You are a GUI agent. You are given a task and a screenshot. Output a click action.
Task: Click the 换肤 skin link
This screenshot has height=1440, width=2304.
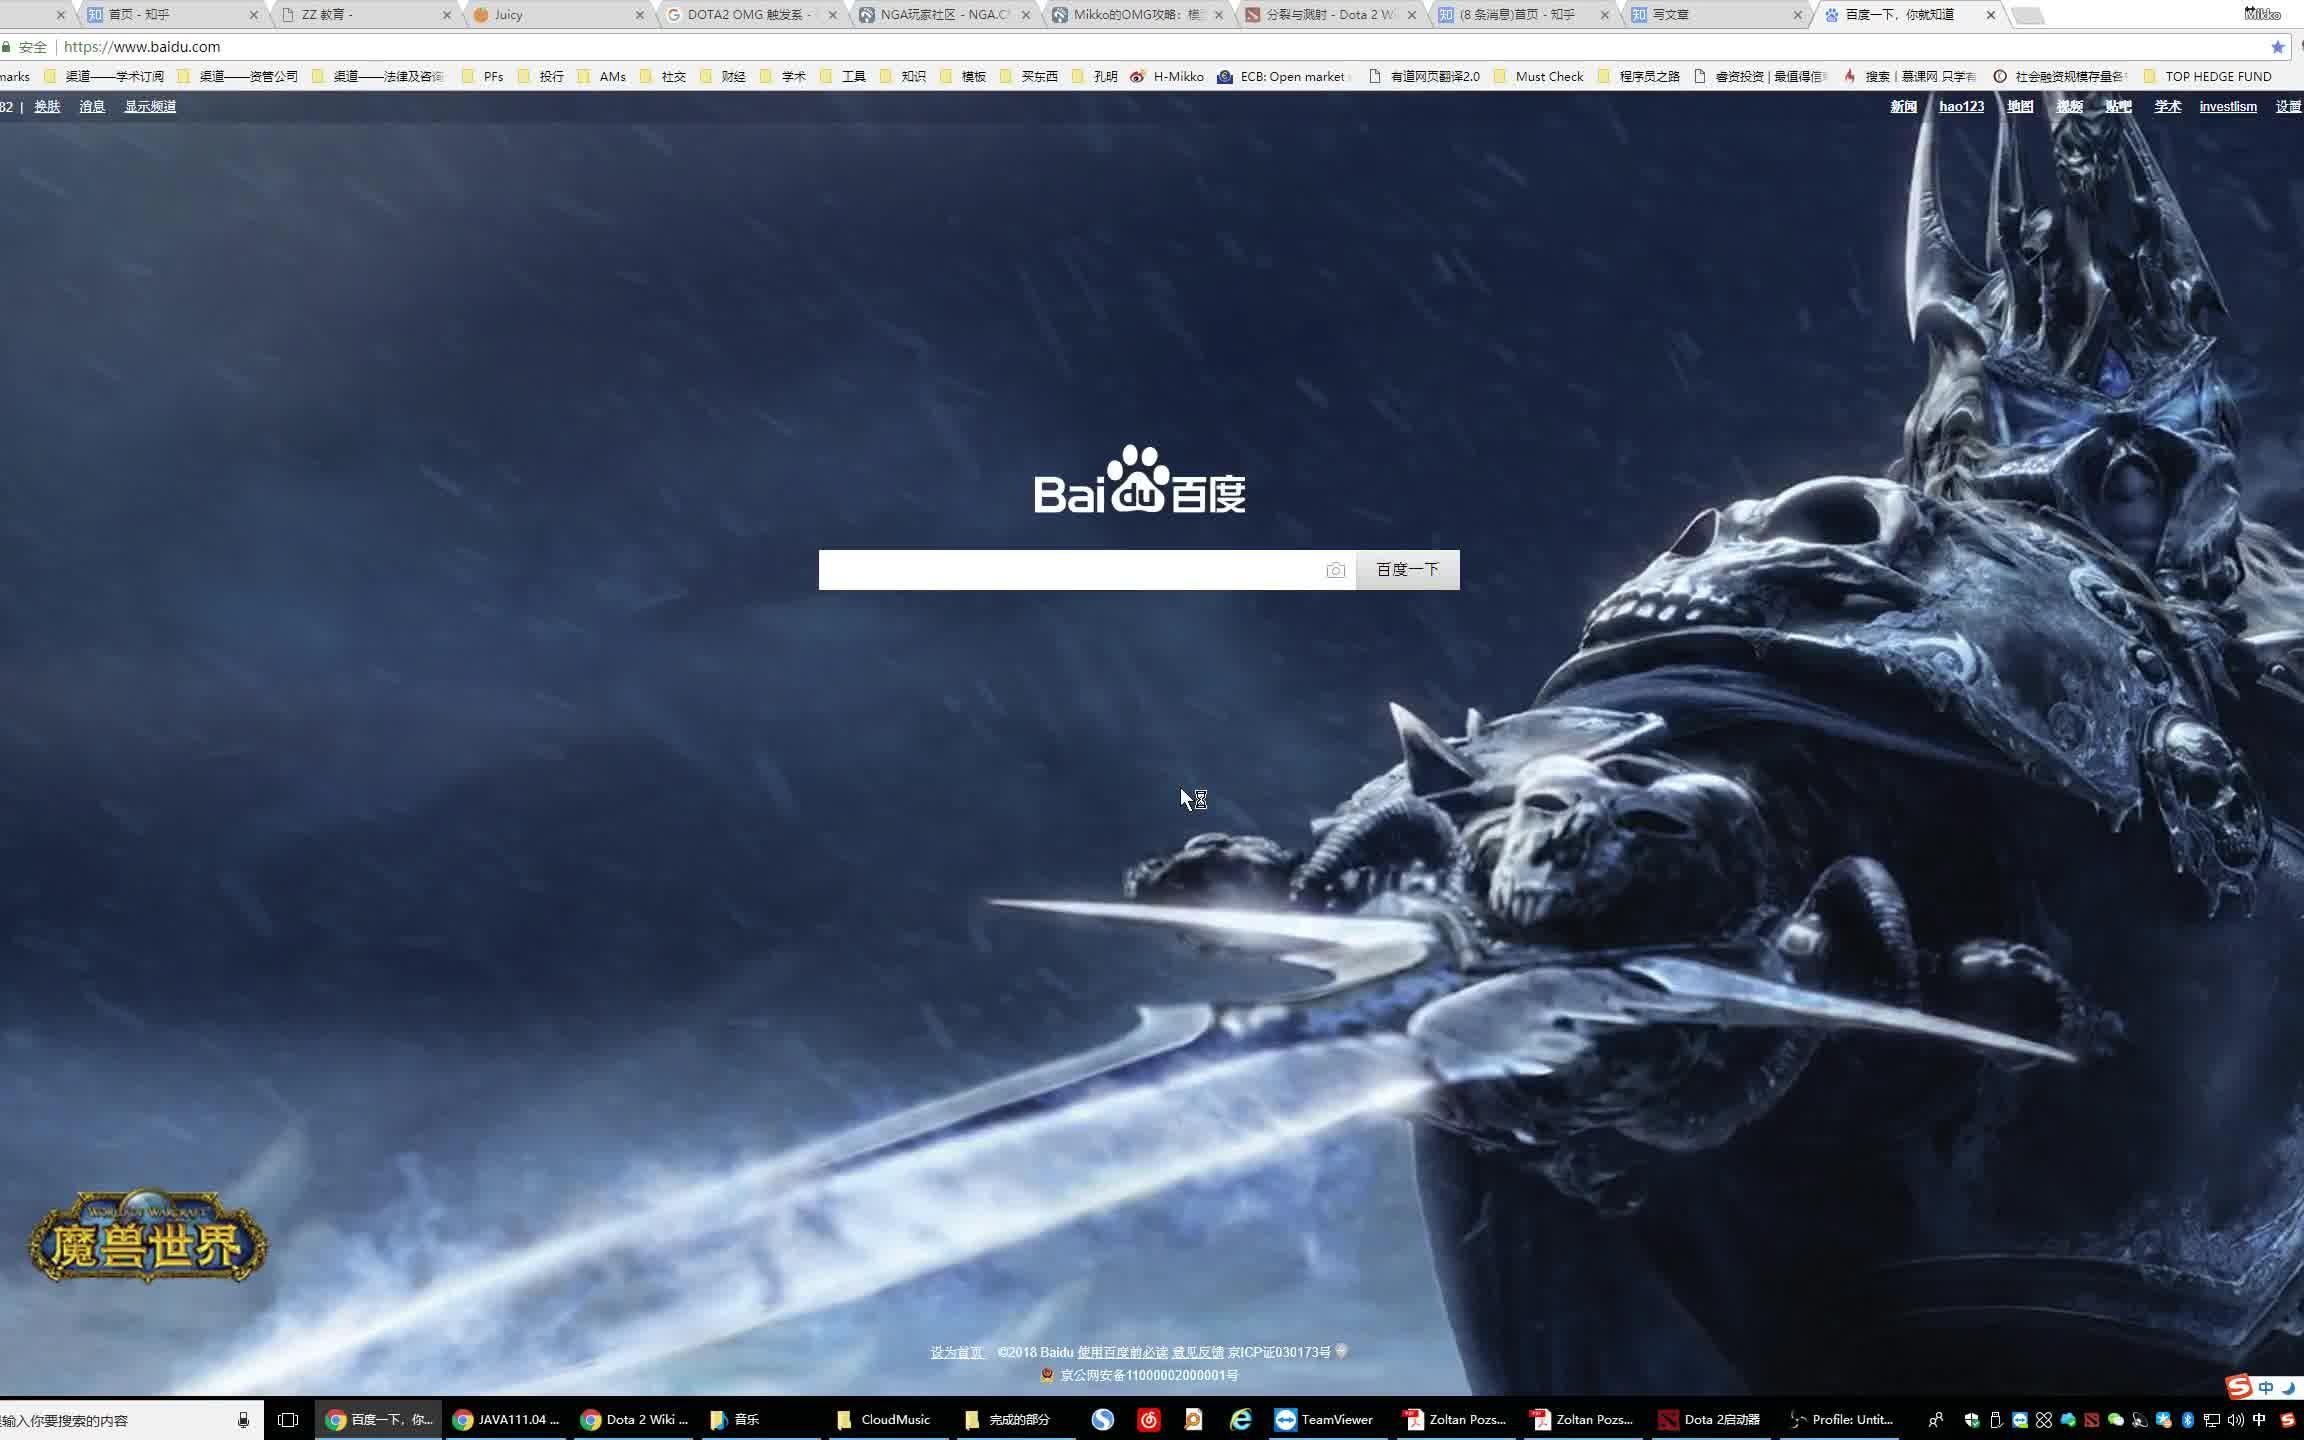(x=47, y=106)
